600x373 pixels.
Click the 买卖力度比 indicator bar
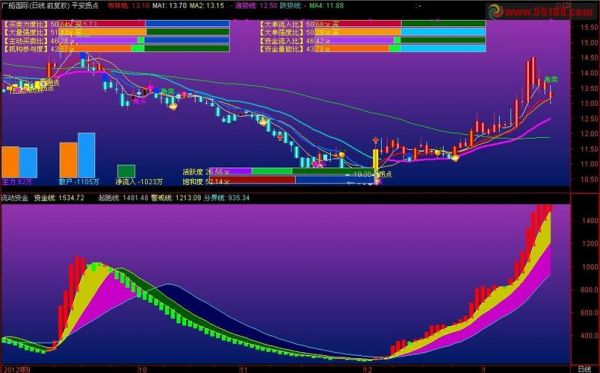(116, 24)
